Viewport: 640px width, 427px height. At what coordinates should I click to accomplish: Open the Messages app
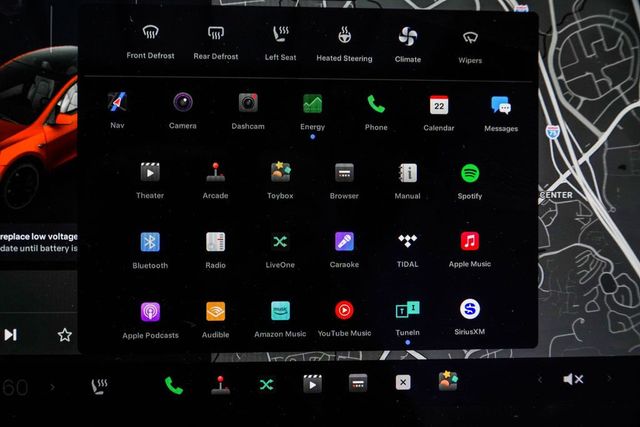coord(501,114)
